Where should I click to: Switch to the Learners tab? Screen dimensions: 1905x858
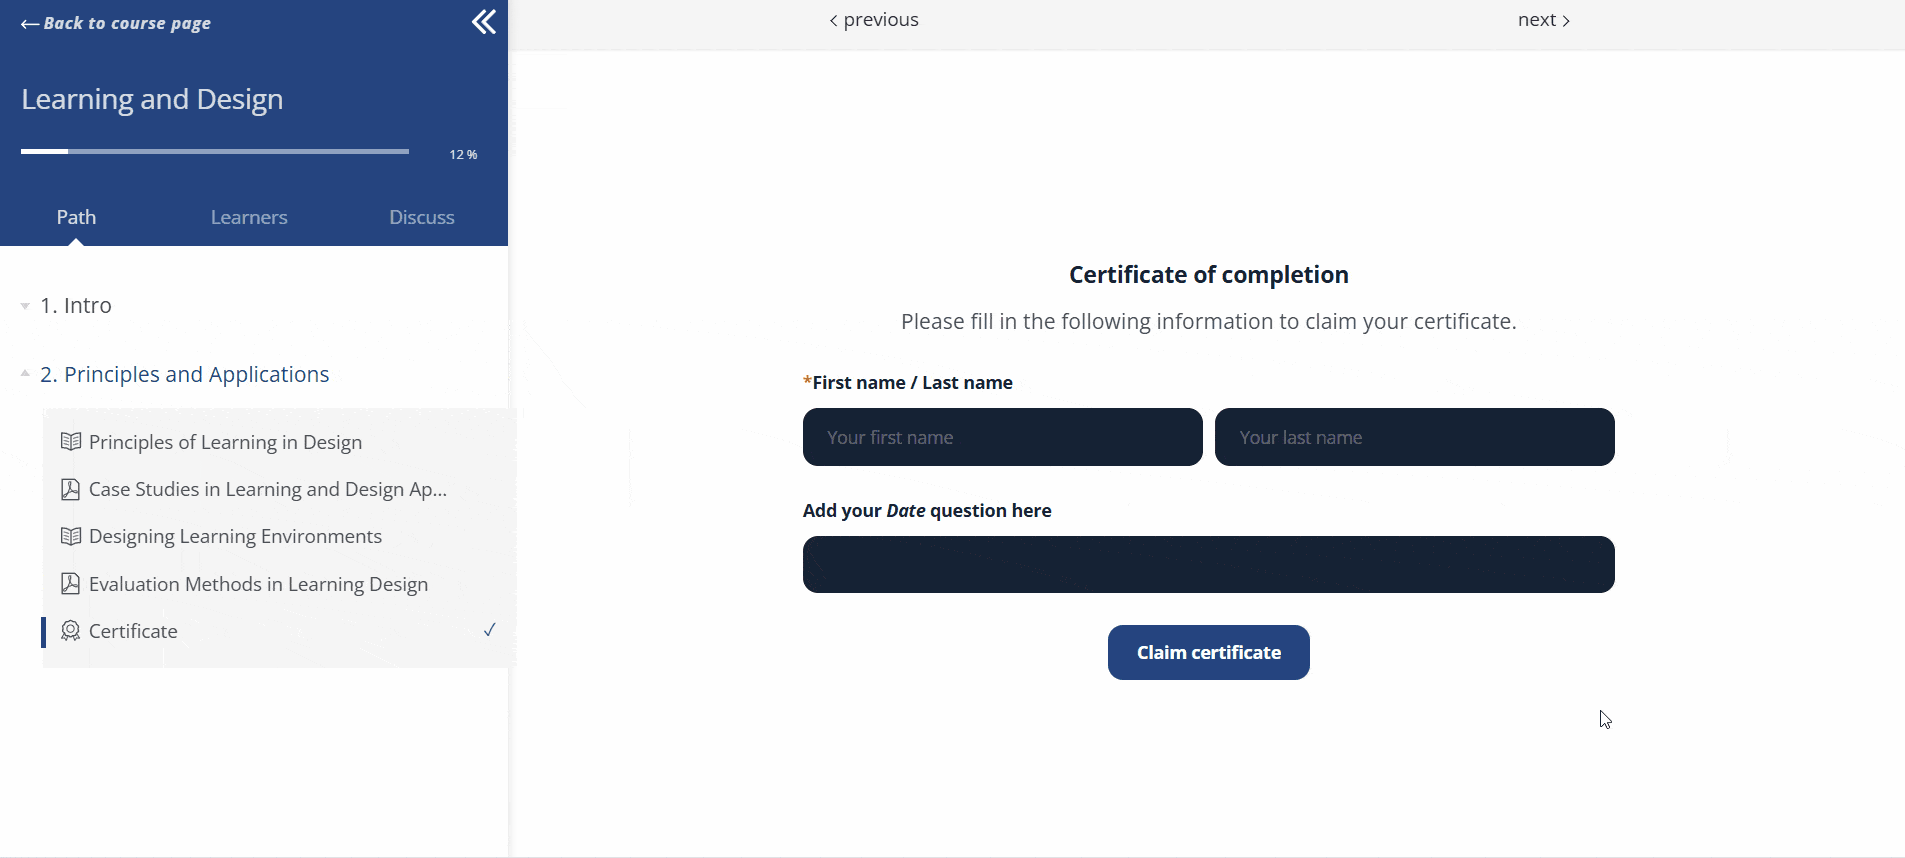click(x=249, y=217)
